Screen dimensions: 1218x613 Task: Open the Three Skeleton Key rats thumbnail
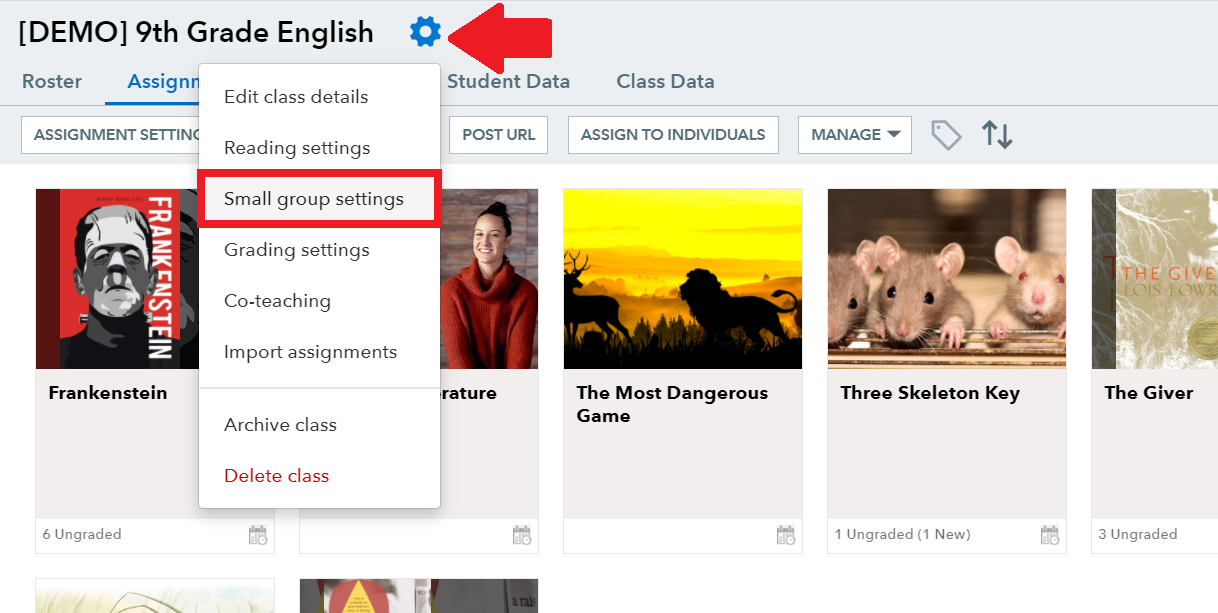coord(947,279)
